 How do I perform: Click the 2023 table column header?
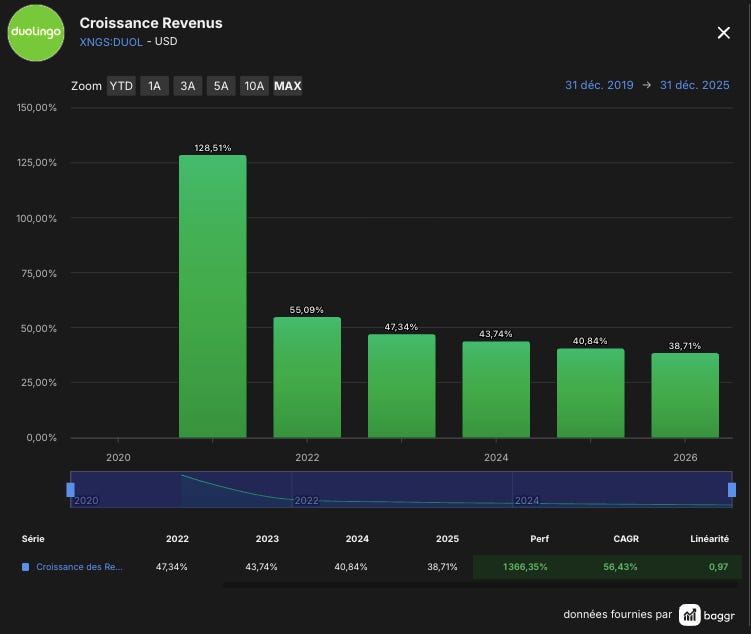click(x=267, y=539)
